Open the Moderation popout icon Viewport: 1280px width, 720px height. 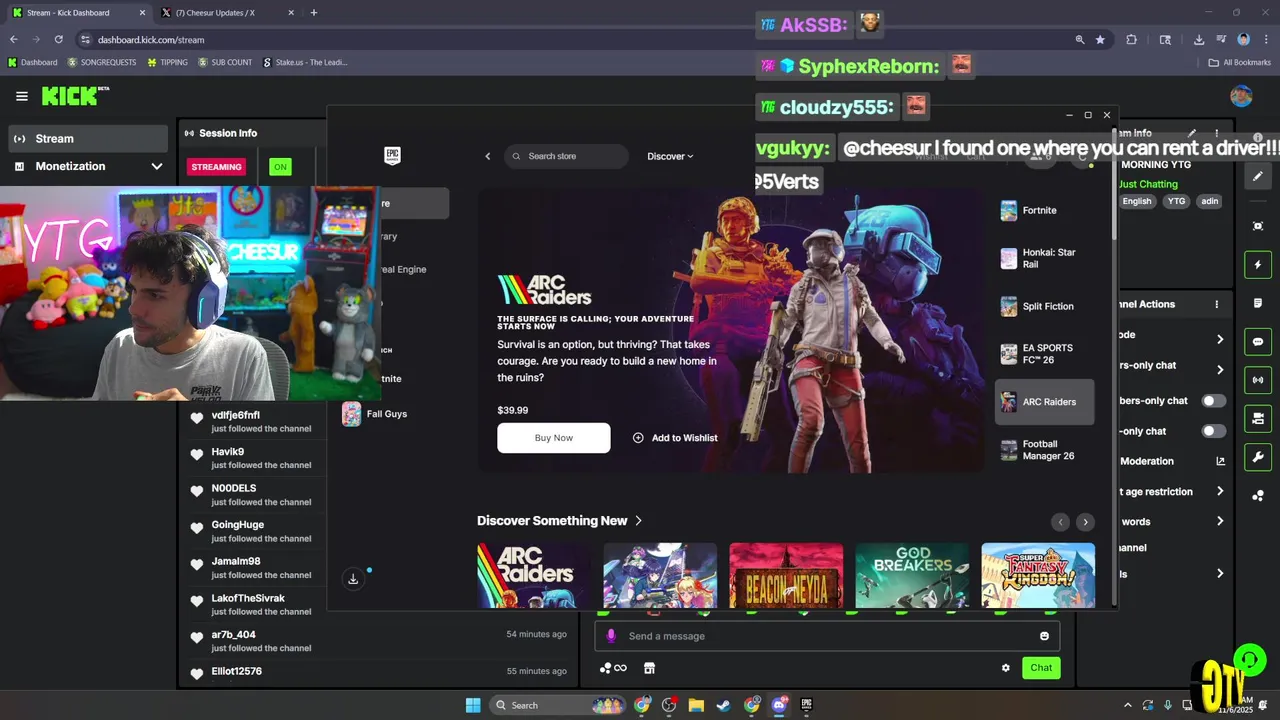click(1220, 461)
